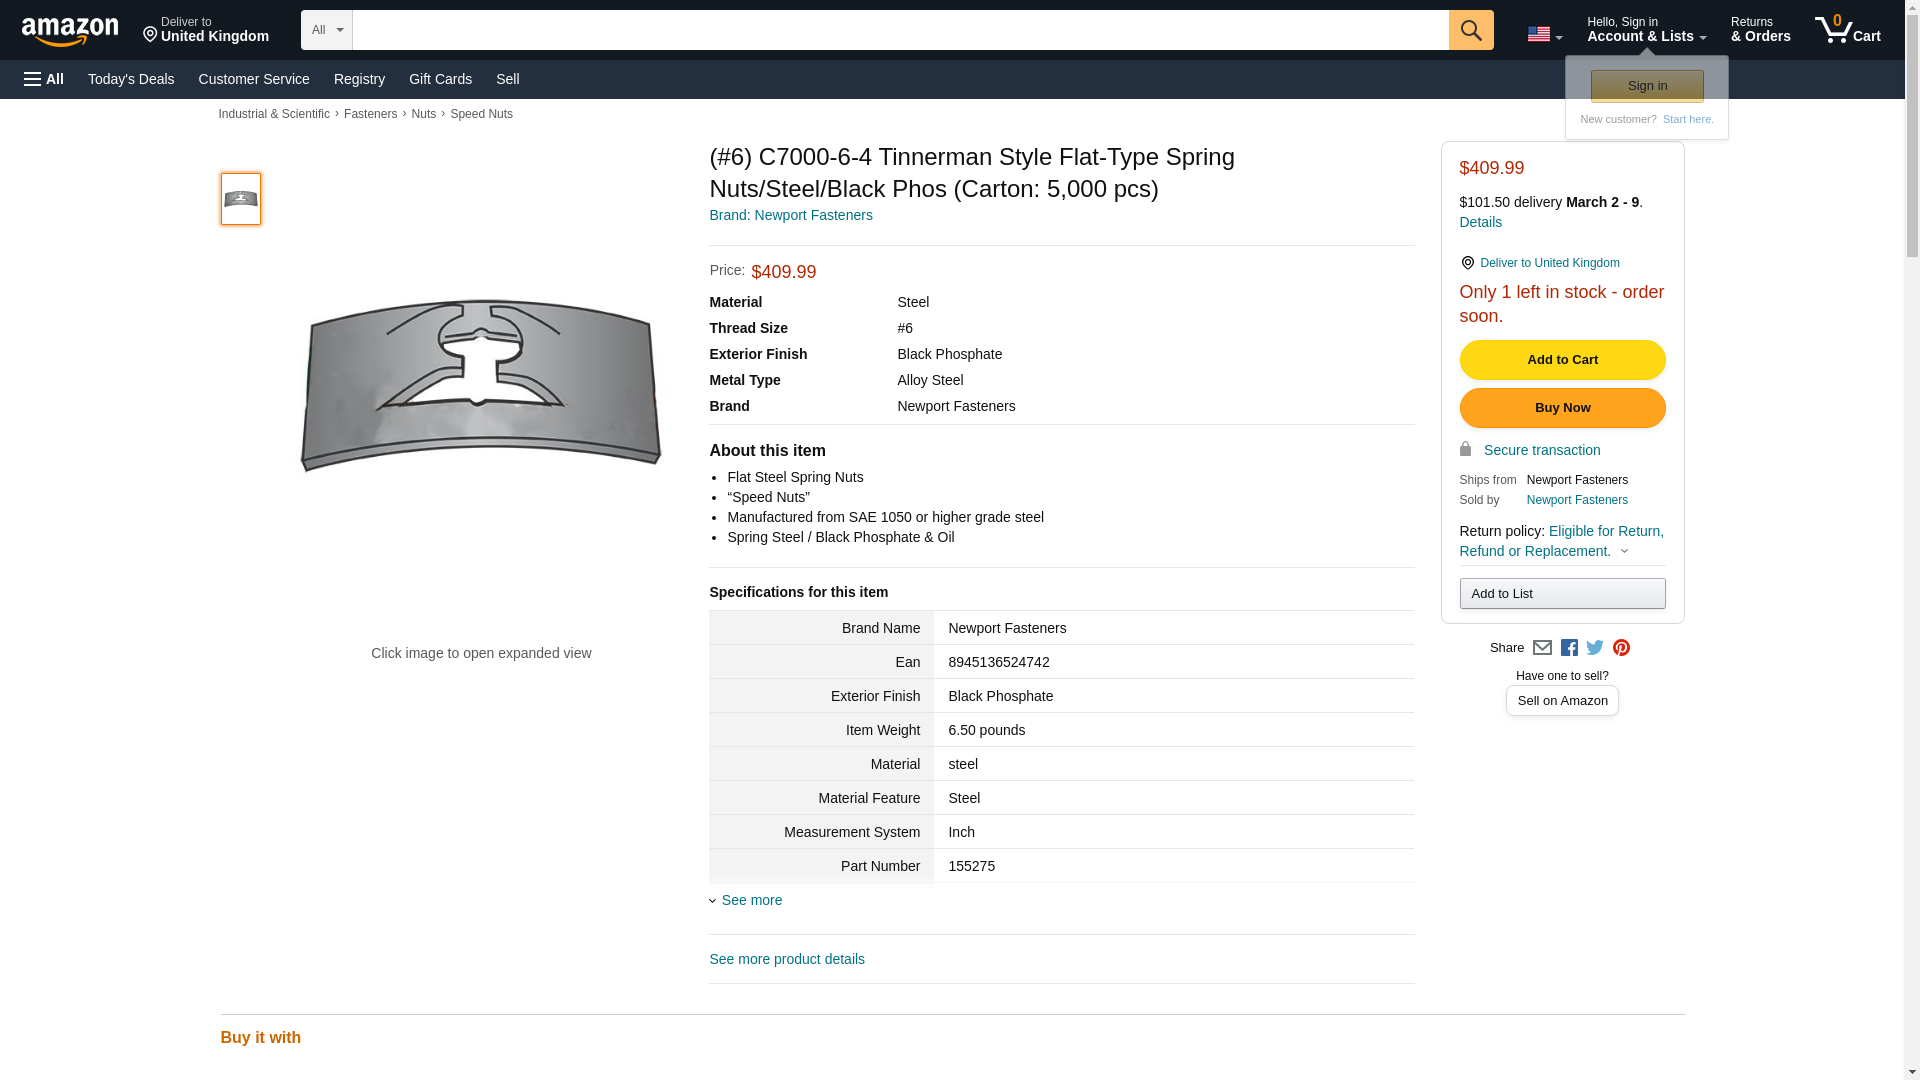
Task: Expand the return policy chevron
Action: pyautogui.click(x=1624, y=551)
